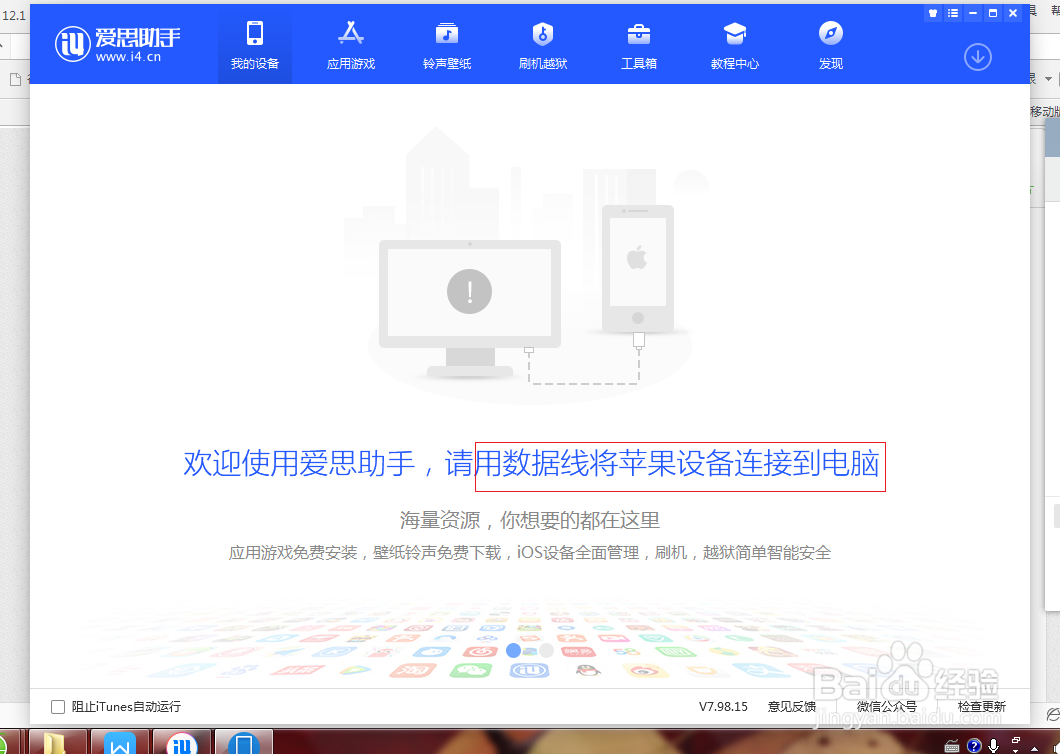Switch to the 教程中心 tutorial center tab
The image size is (1060, 754).
(x=735, y=45)
